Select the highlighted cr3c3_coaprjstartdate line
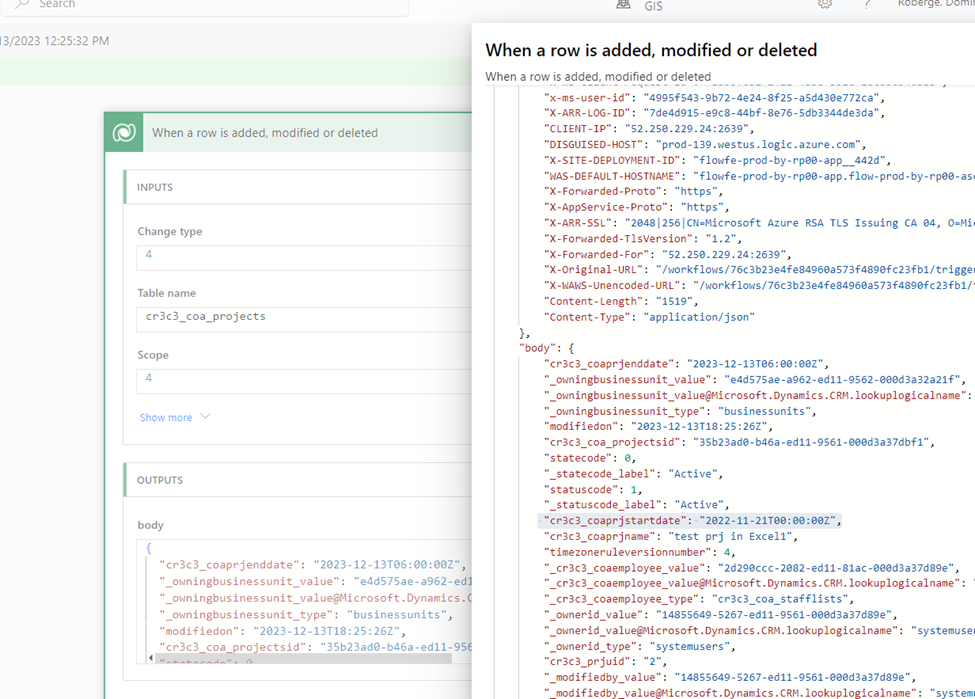The width and height of the screenshot is (975, 699). coord(690,521)
